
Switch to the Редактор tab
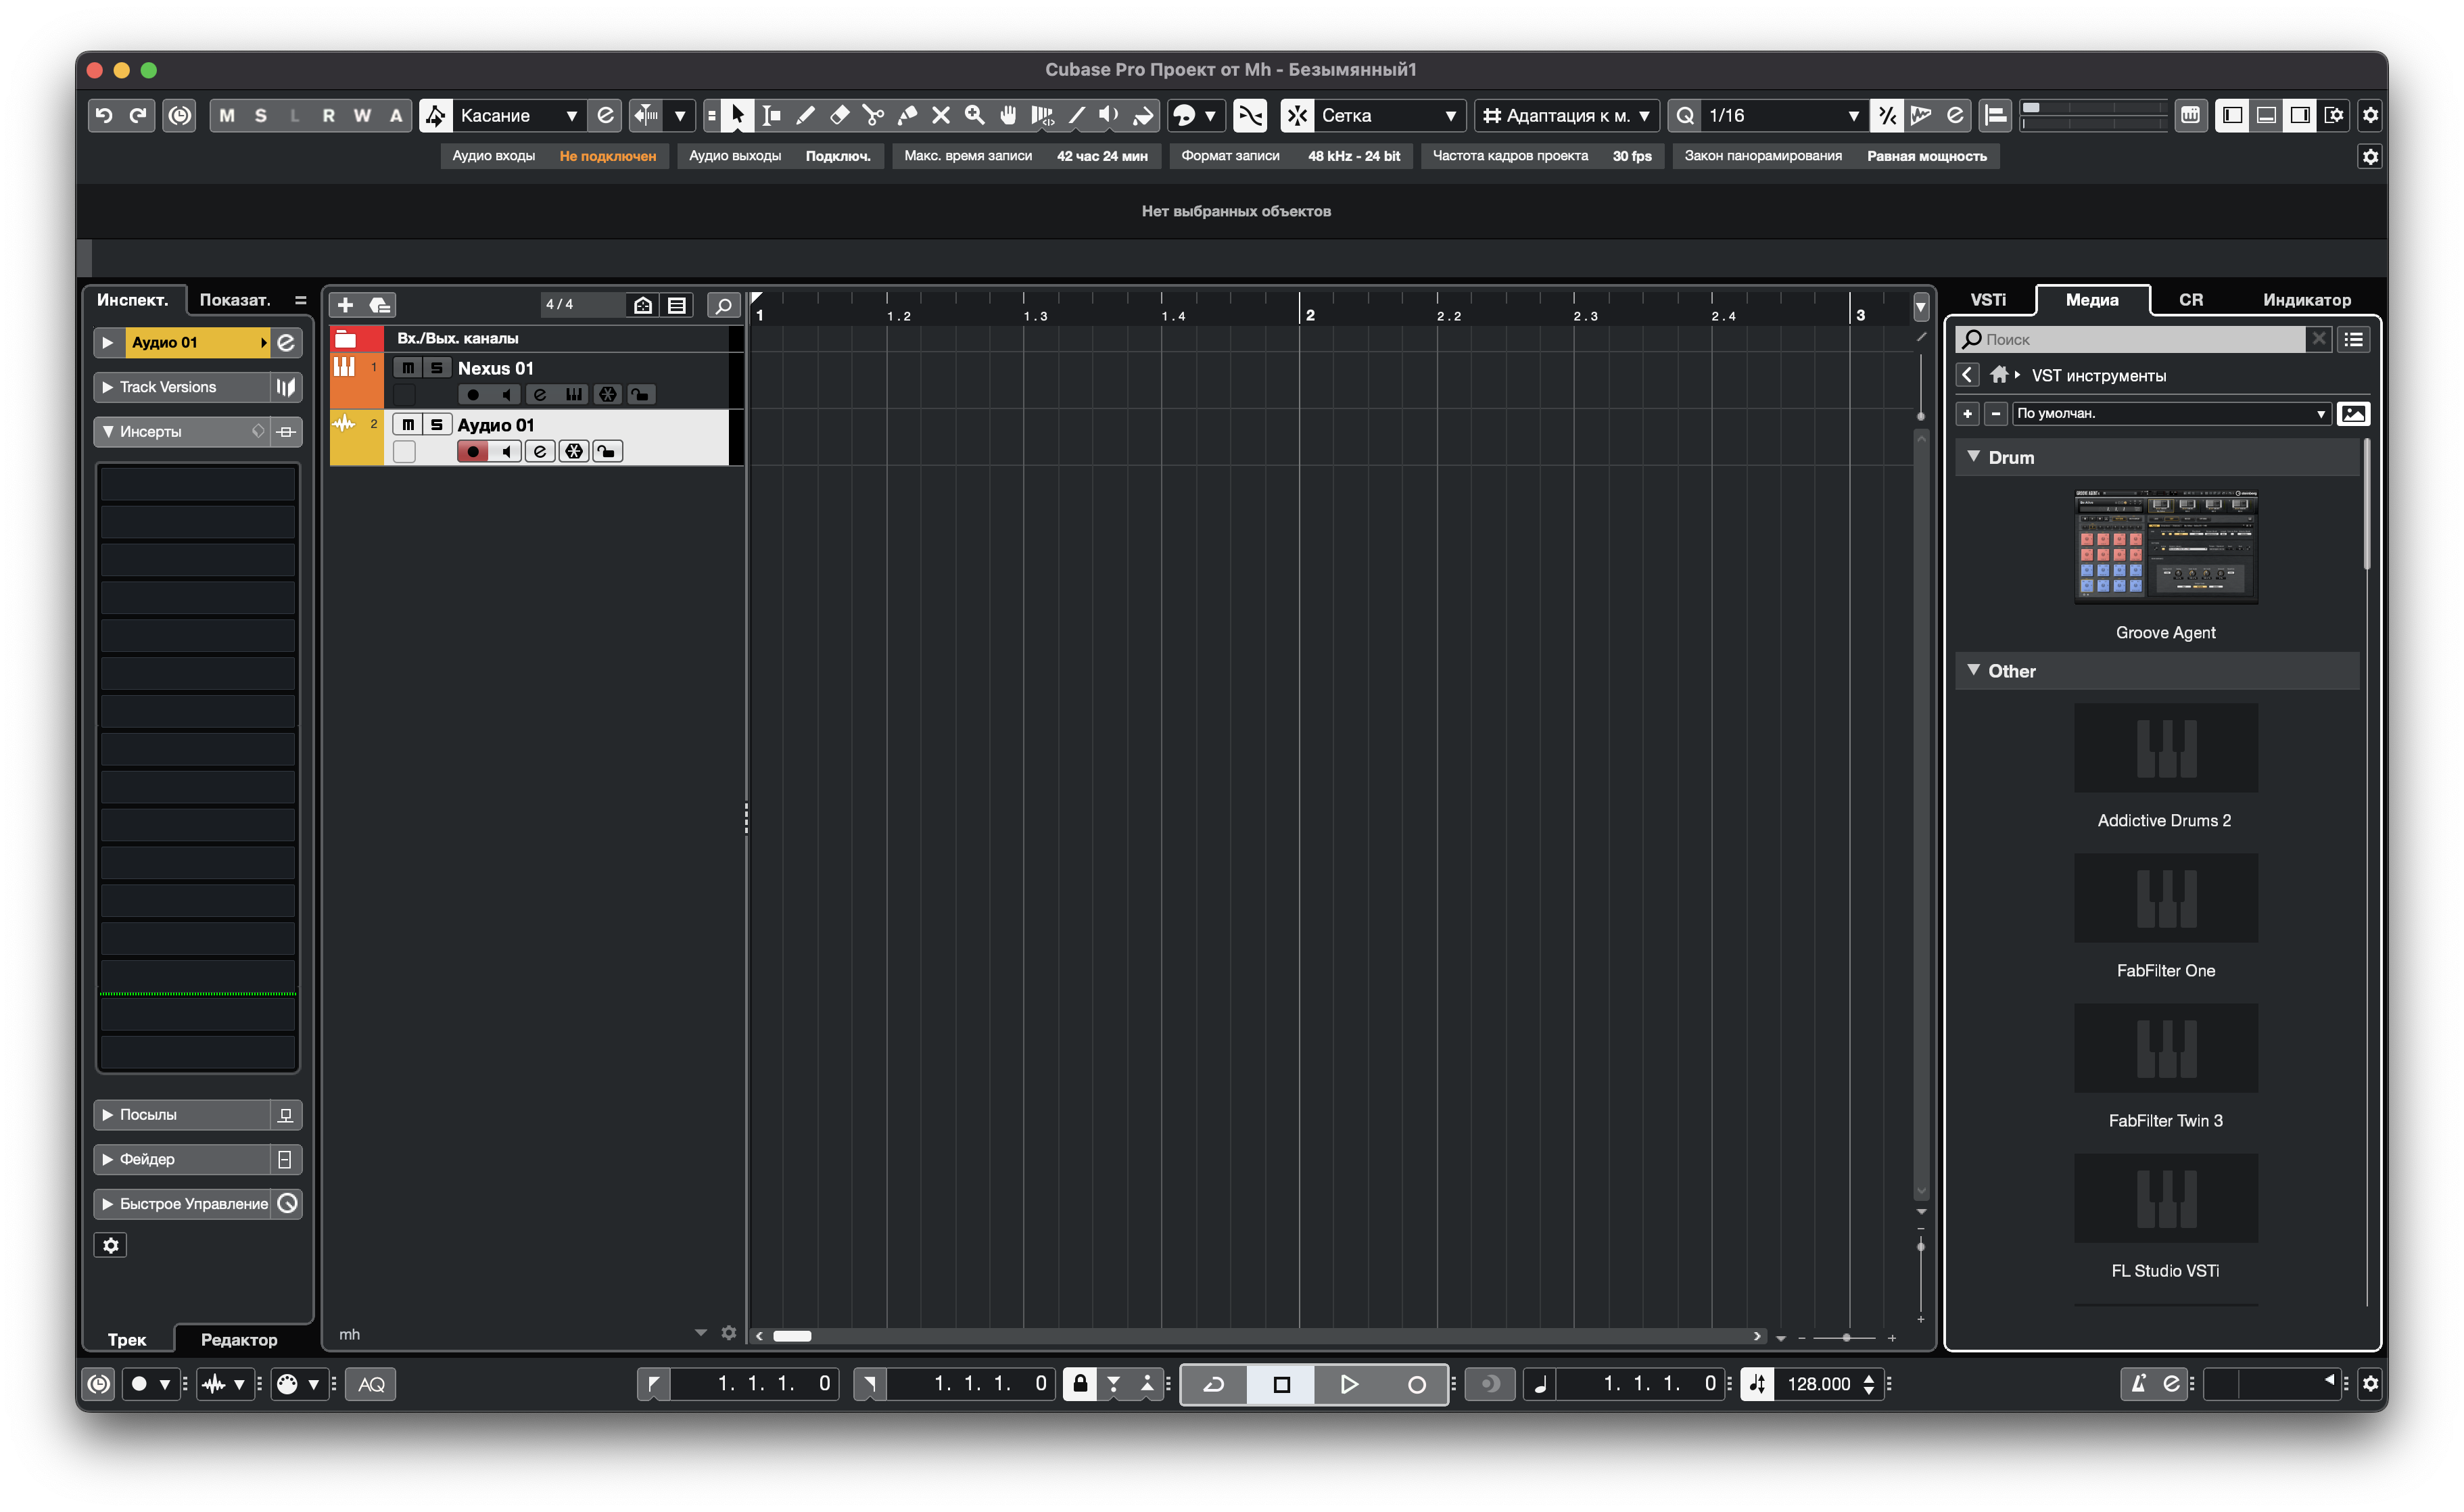pyautogui.click(x=239, y=1339)
